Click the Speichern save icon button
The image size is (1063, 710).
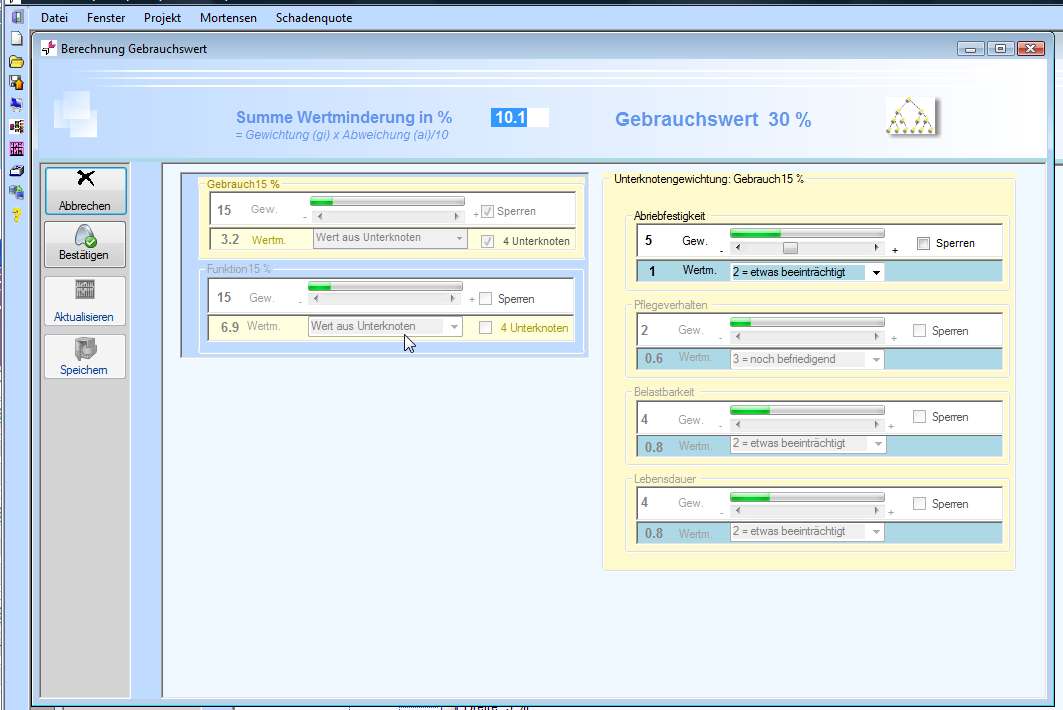coord(85,356)
